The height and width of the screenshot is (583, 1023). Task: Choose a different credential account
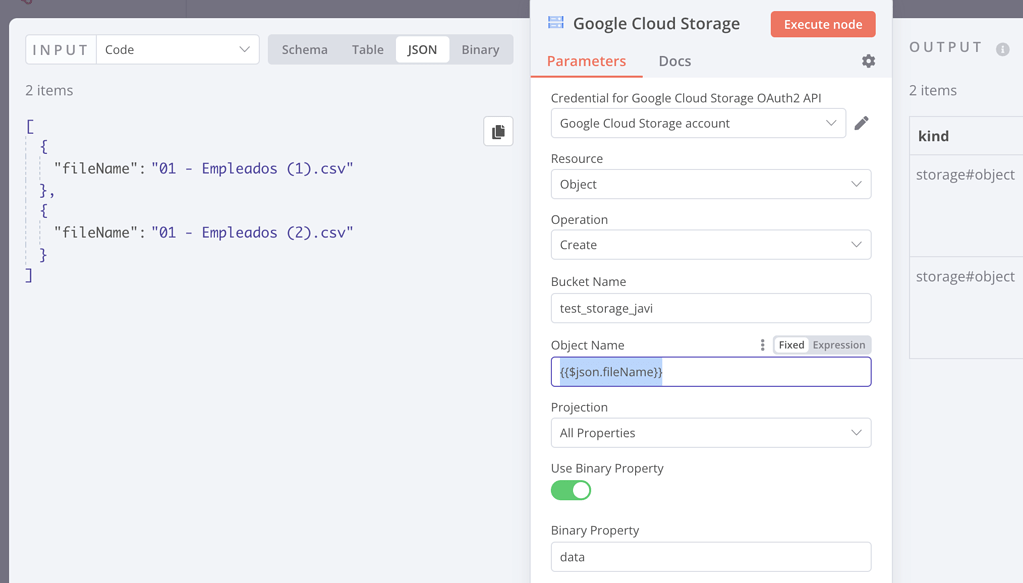698,123
